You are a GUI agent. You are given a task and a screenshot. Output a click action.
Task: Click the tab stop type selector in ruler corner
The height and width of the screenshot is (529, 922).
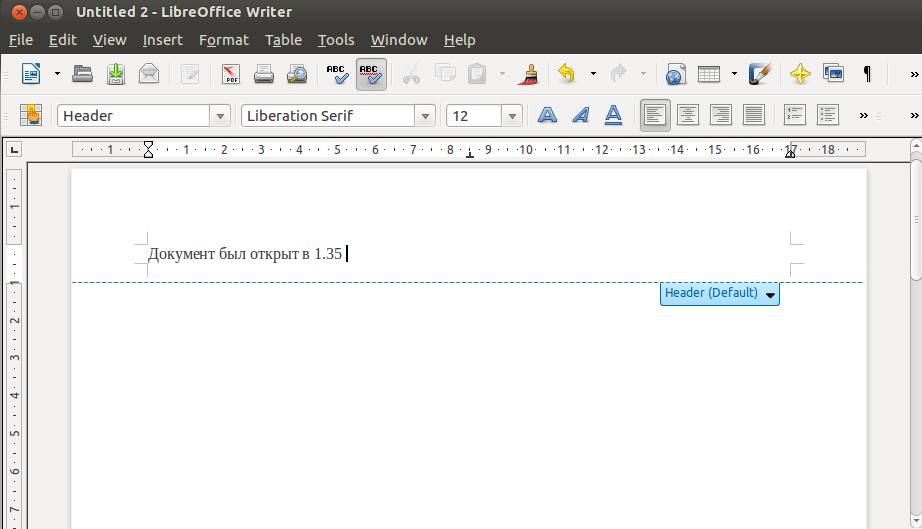(14, 150)
